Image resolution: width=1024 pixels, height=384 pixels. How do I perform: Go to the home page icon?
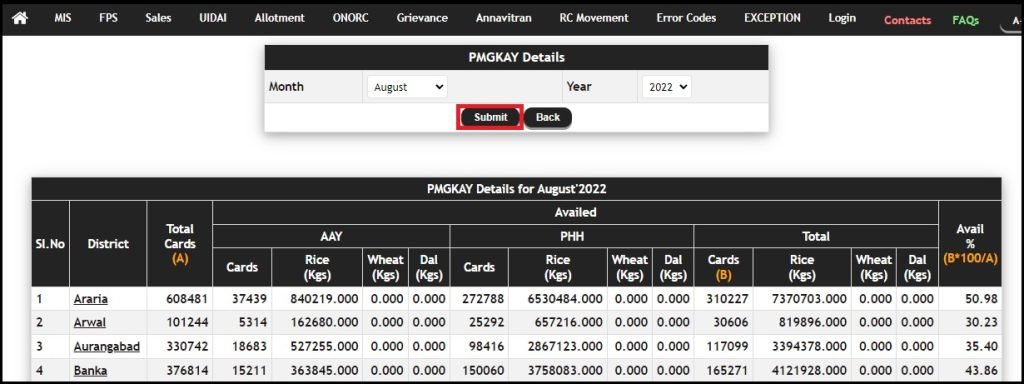point(20,19)
